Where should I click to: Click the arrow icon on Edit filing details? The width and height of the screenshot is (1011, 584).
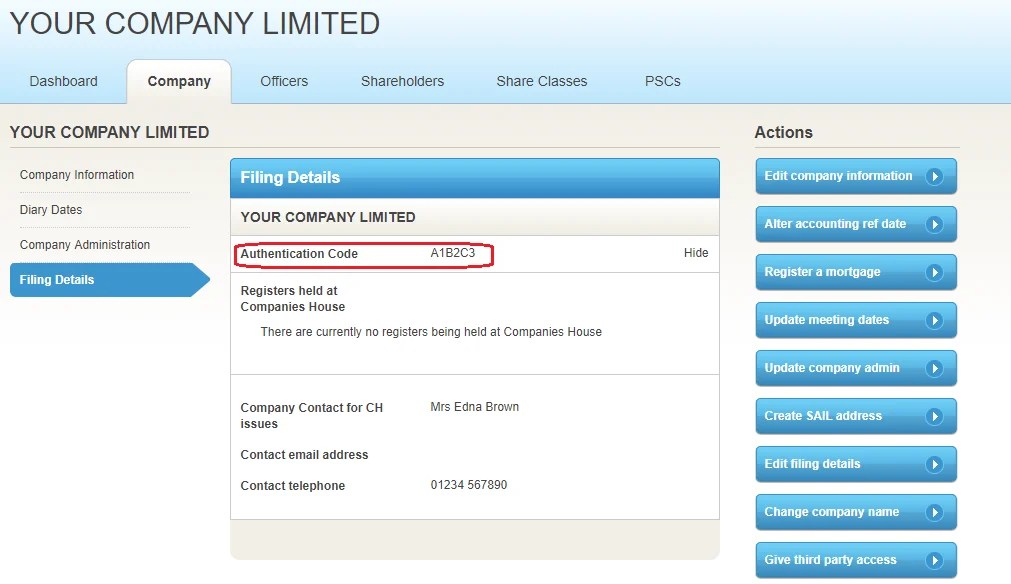pos(938,463)
